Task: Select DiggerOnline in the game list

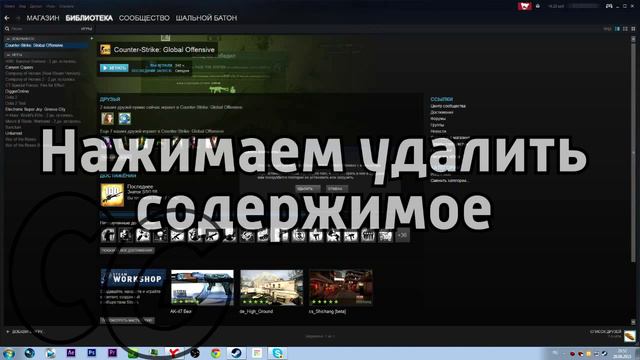Action: tap(17, 91)
